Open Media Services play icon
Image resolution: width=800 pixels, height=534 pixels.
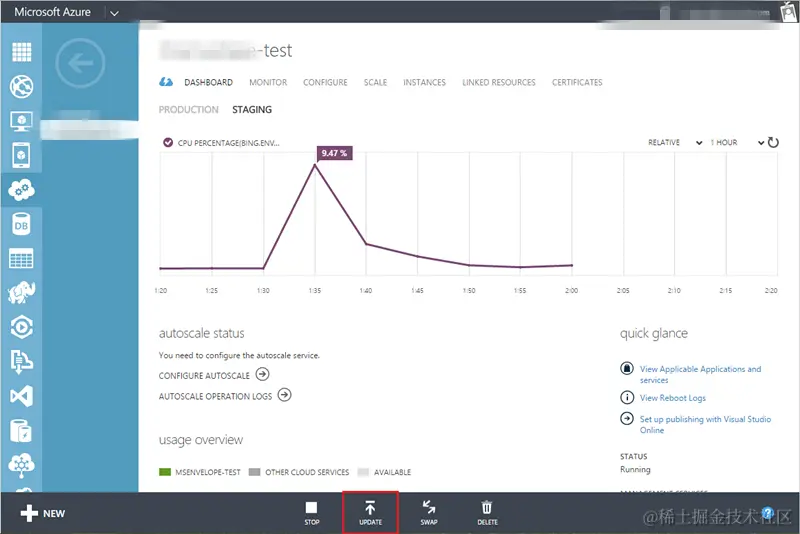(21, 327)
